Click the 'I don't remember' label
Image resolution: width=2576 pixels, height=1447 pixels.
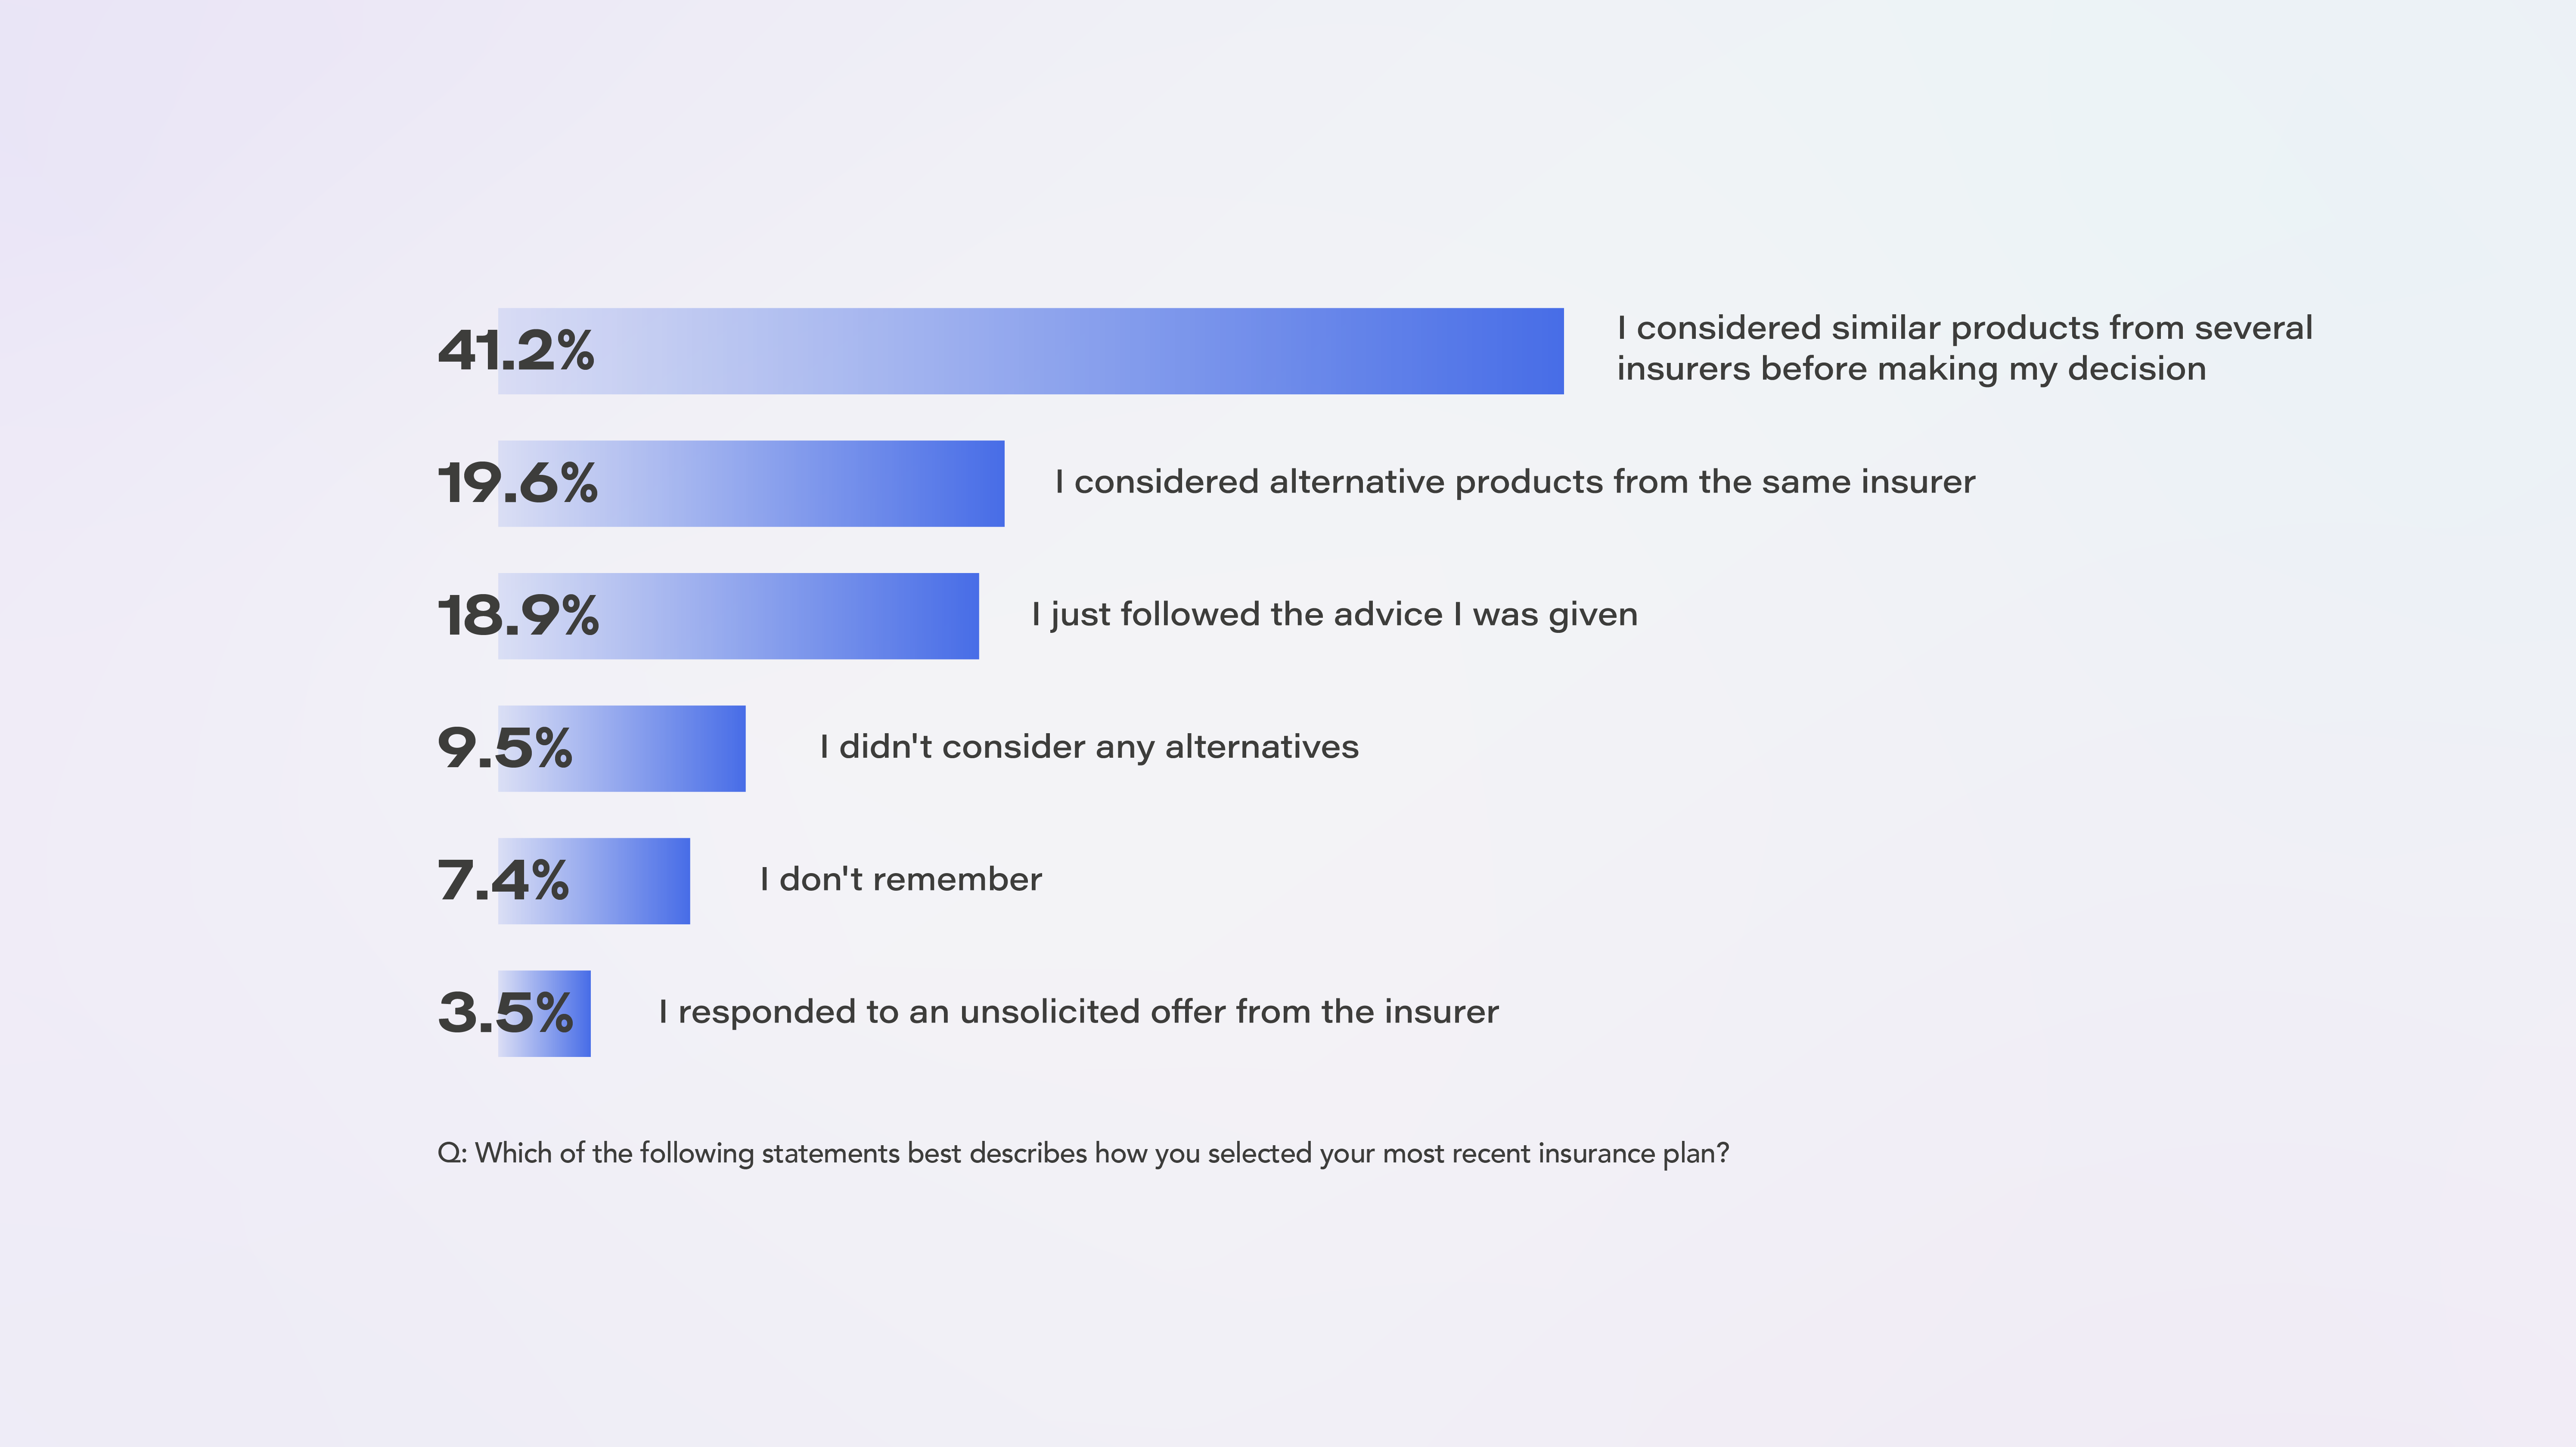pyautogui.click(x=901, y=879)
